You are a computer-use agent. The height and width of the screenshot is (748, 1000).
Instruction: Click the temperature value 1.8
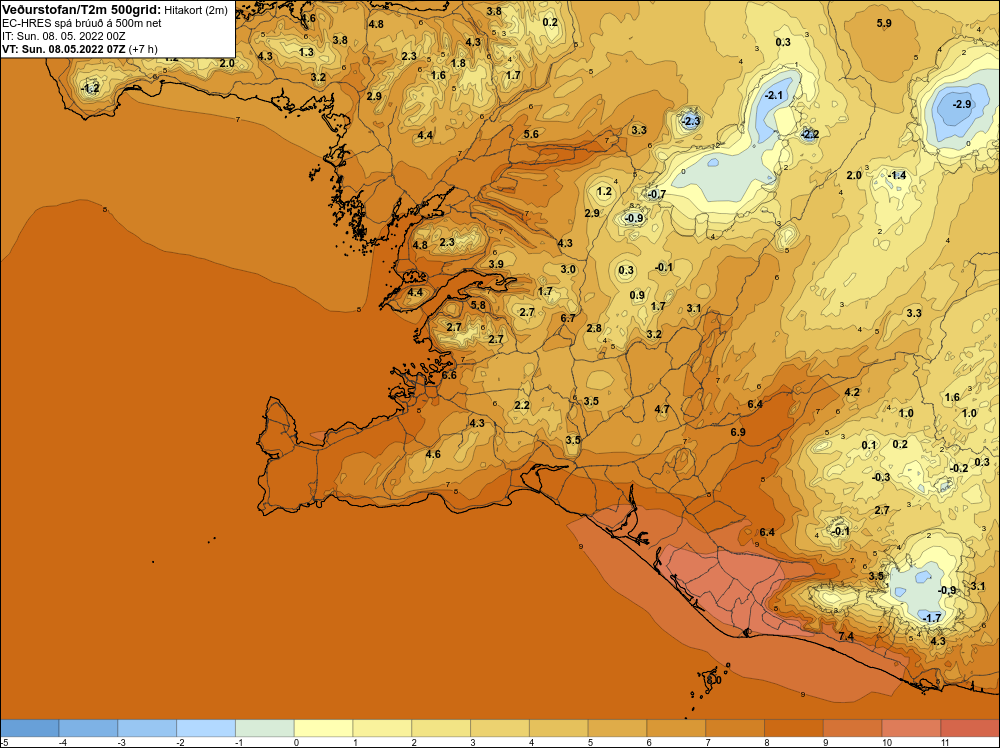(459, 63)
